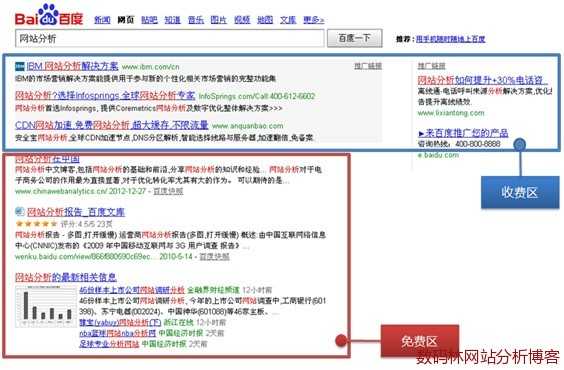Click the blue 收费区 label box

click(x=520, y=192)
